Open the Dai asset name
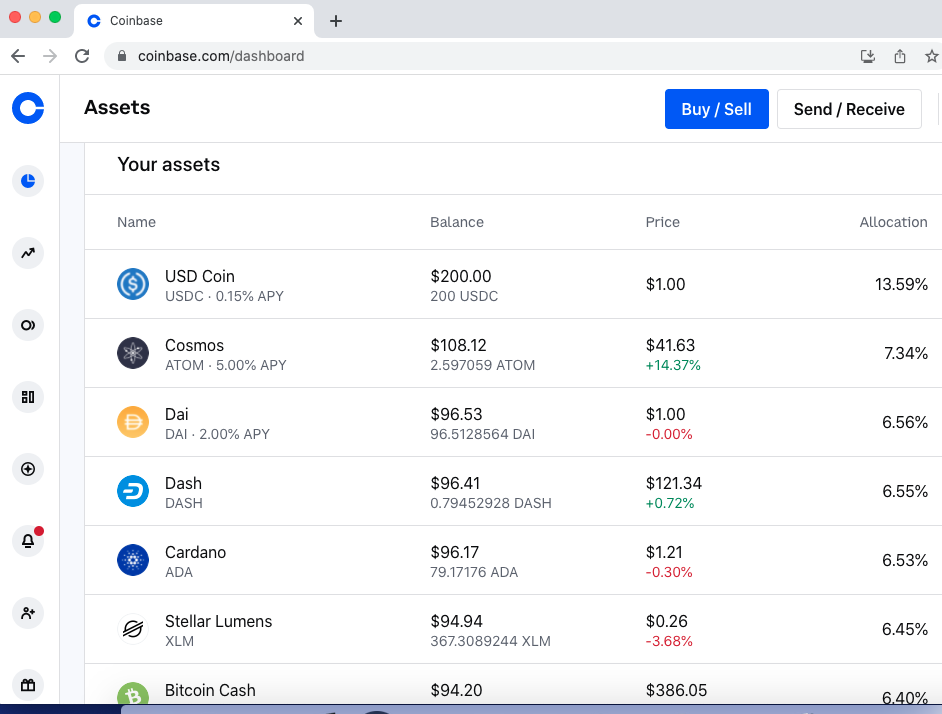The image size is (942, 714). point(177,415)
